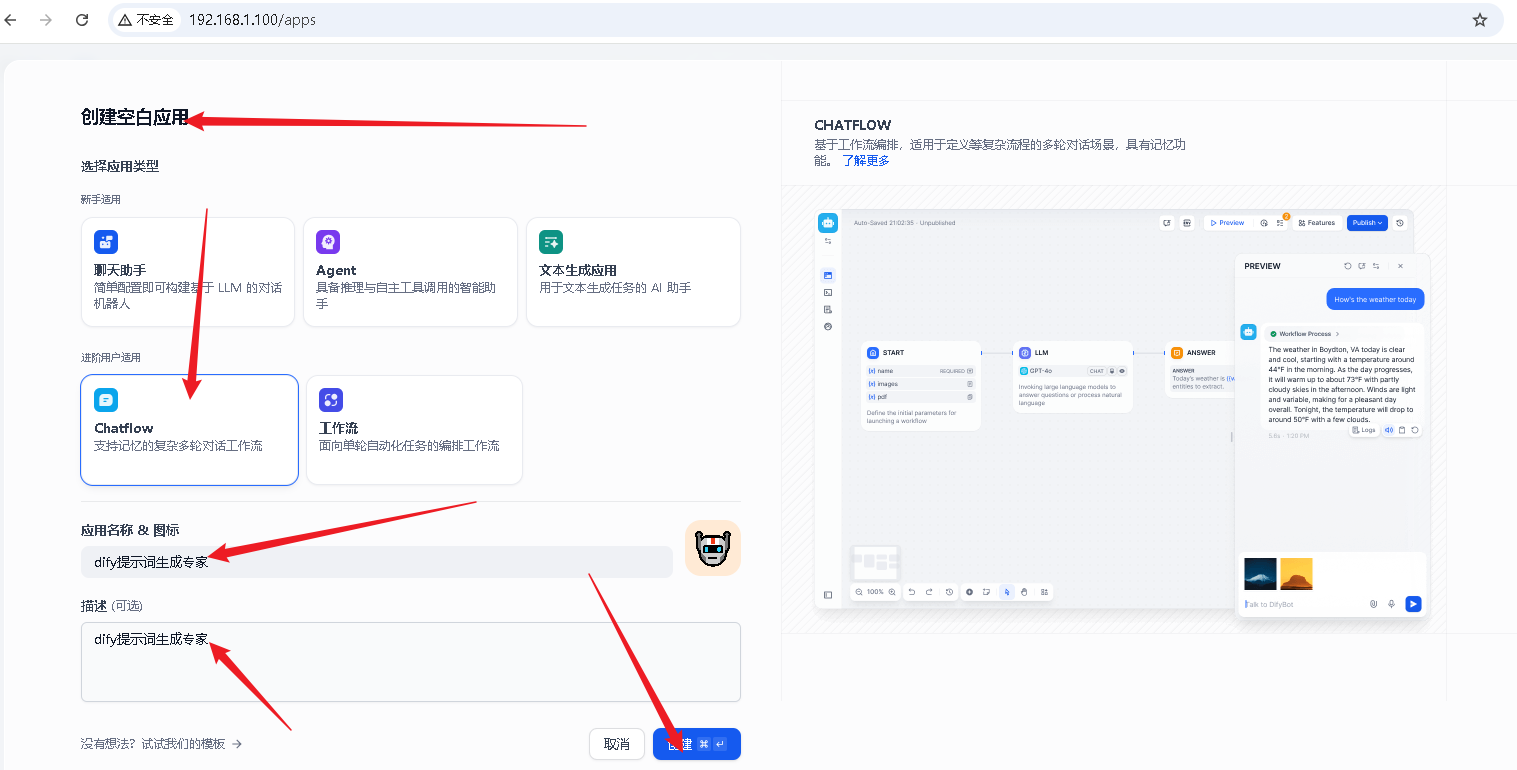Click the microphone icon in the preview chat
This screenshot has width=1517, height=770.
[x=1391, y=604]
